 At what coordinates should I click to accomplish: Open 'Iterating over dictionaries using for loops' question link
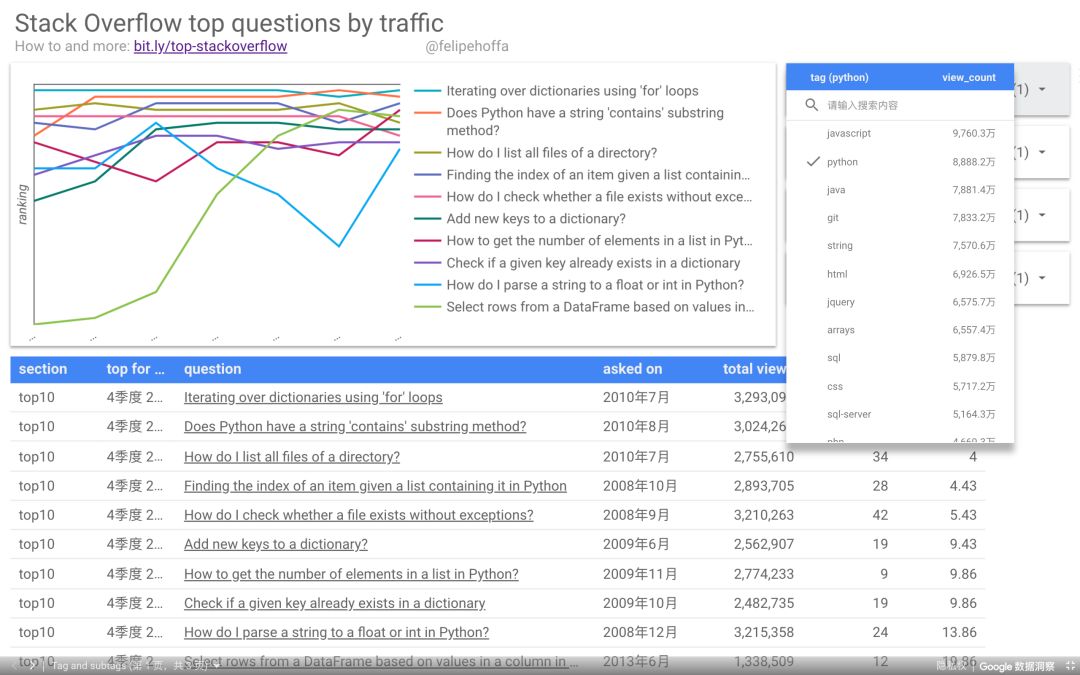313,397
